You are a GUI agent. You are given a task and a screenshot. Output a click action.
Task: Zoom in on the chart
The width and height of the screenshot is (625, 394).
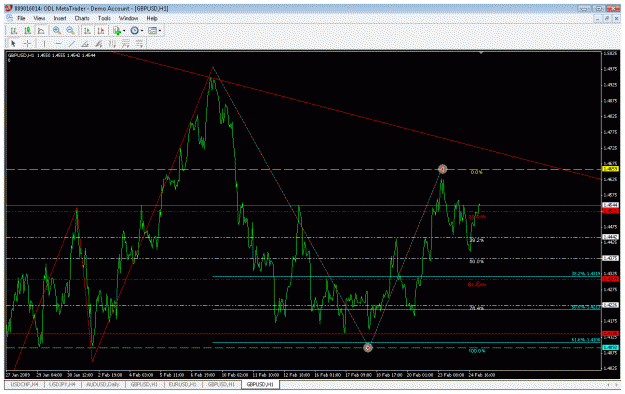(x=57, y=31)
